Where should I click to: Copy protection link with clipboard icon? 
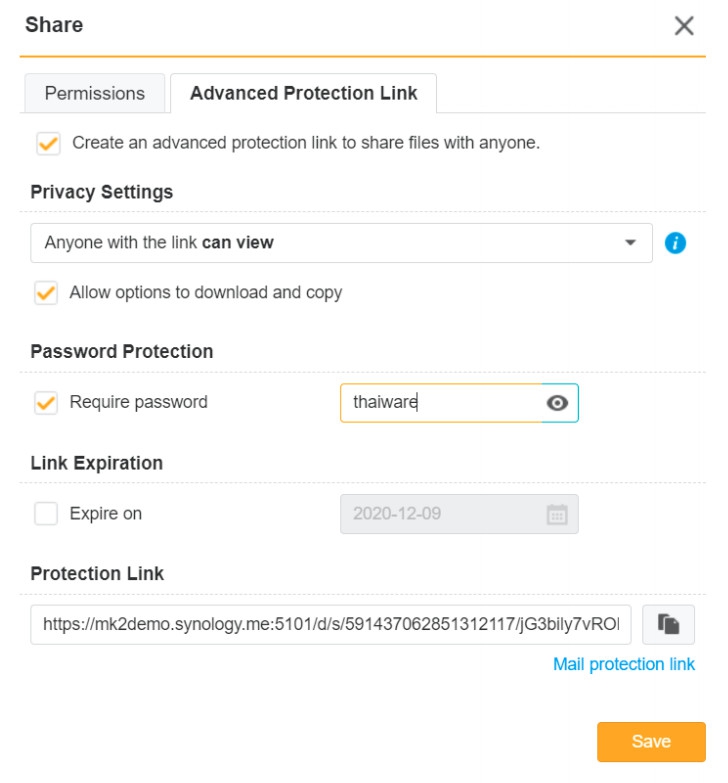668,625
